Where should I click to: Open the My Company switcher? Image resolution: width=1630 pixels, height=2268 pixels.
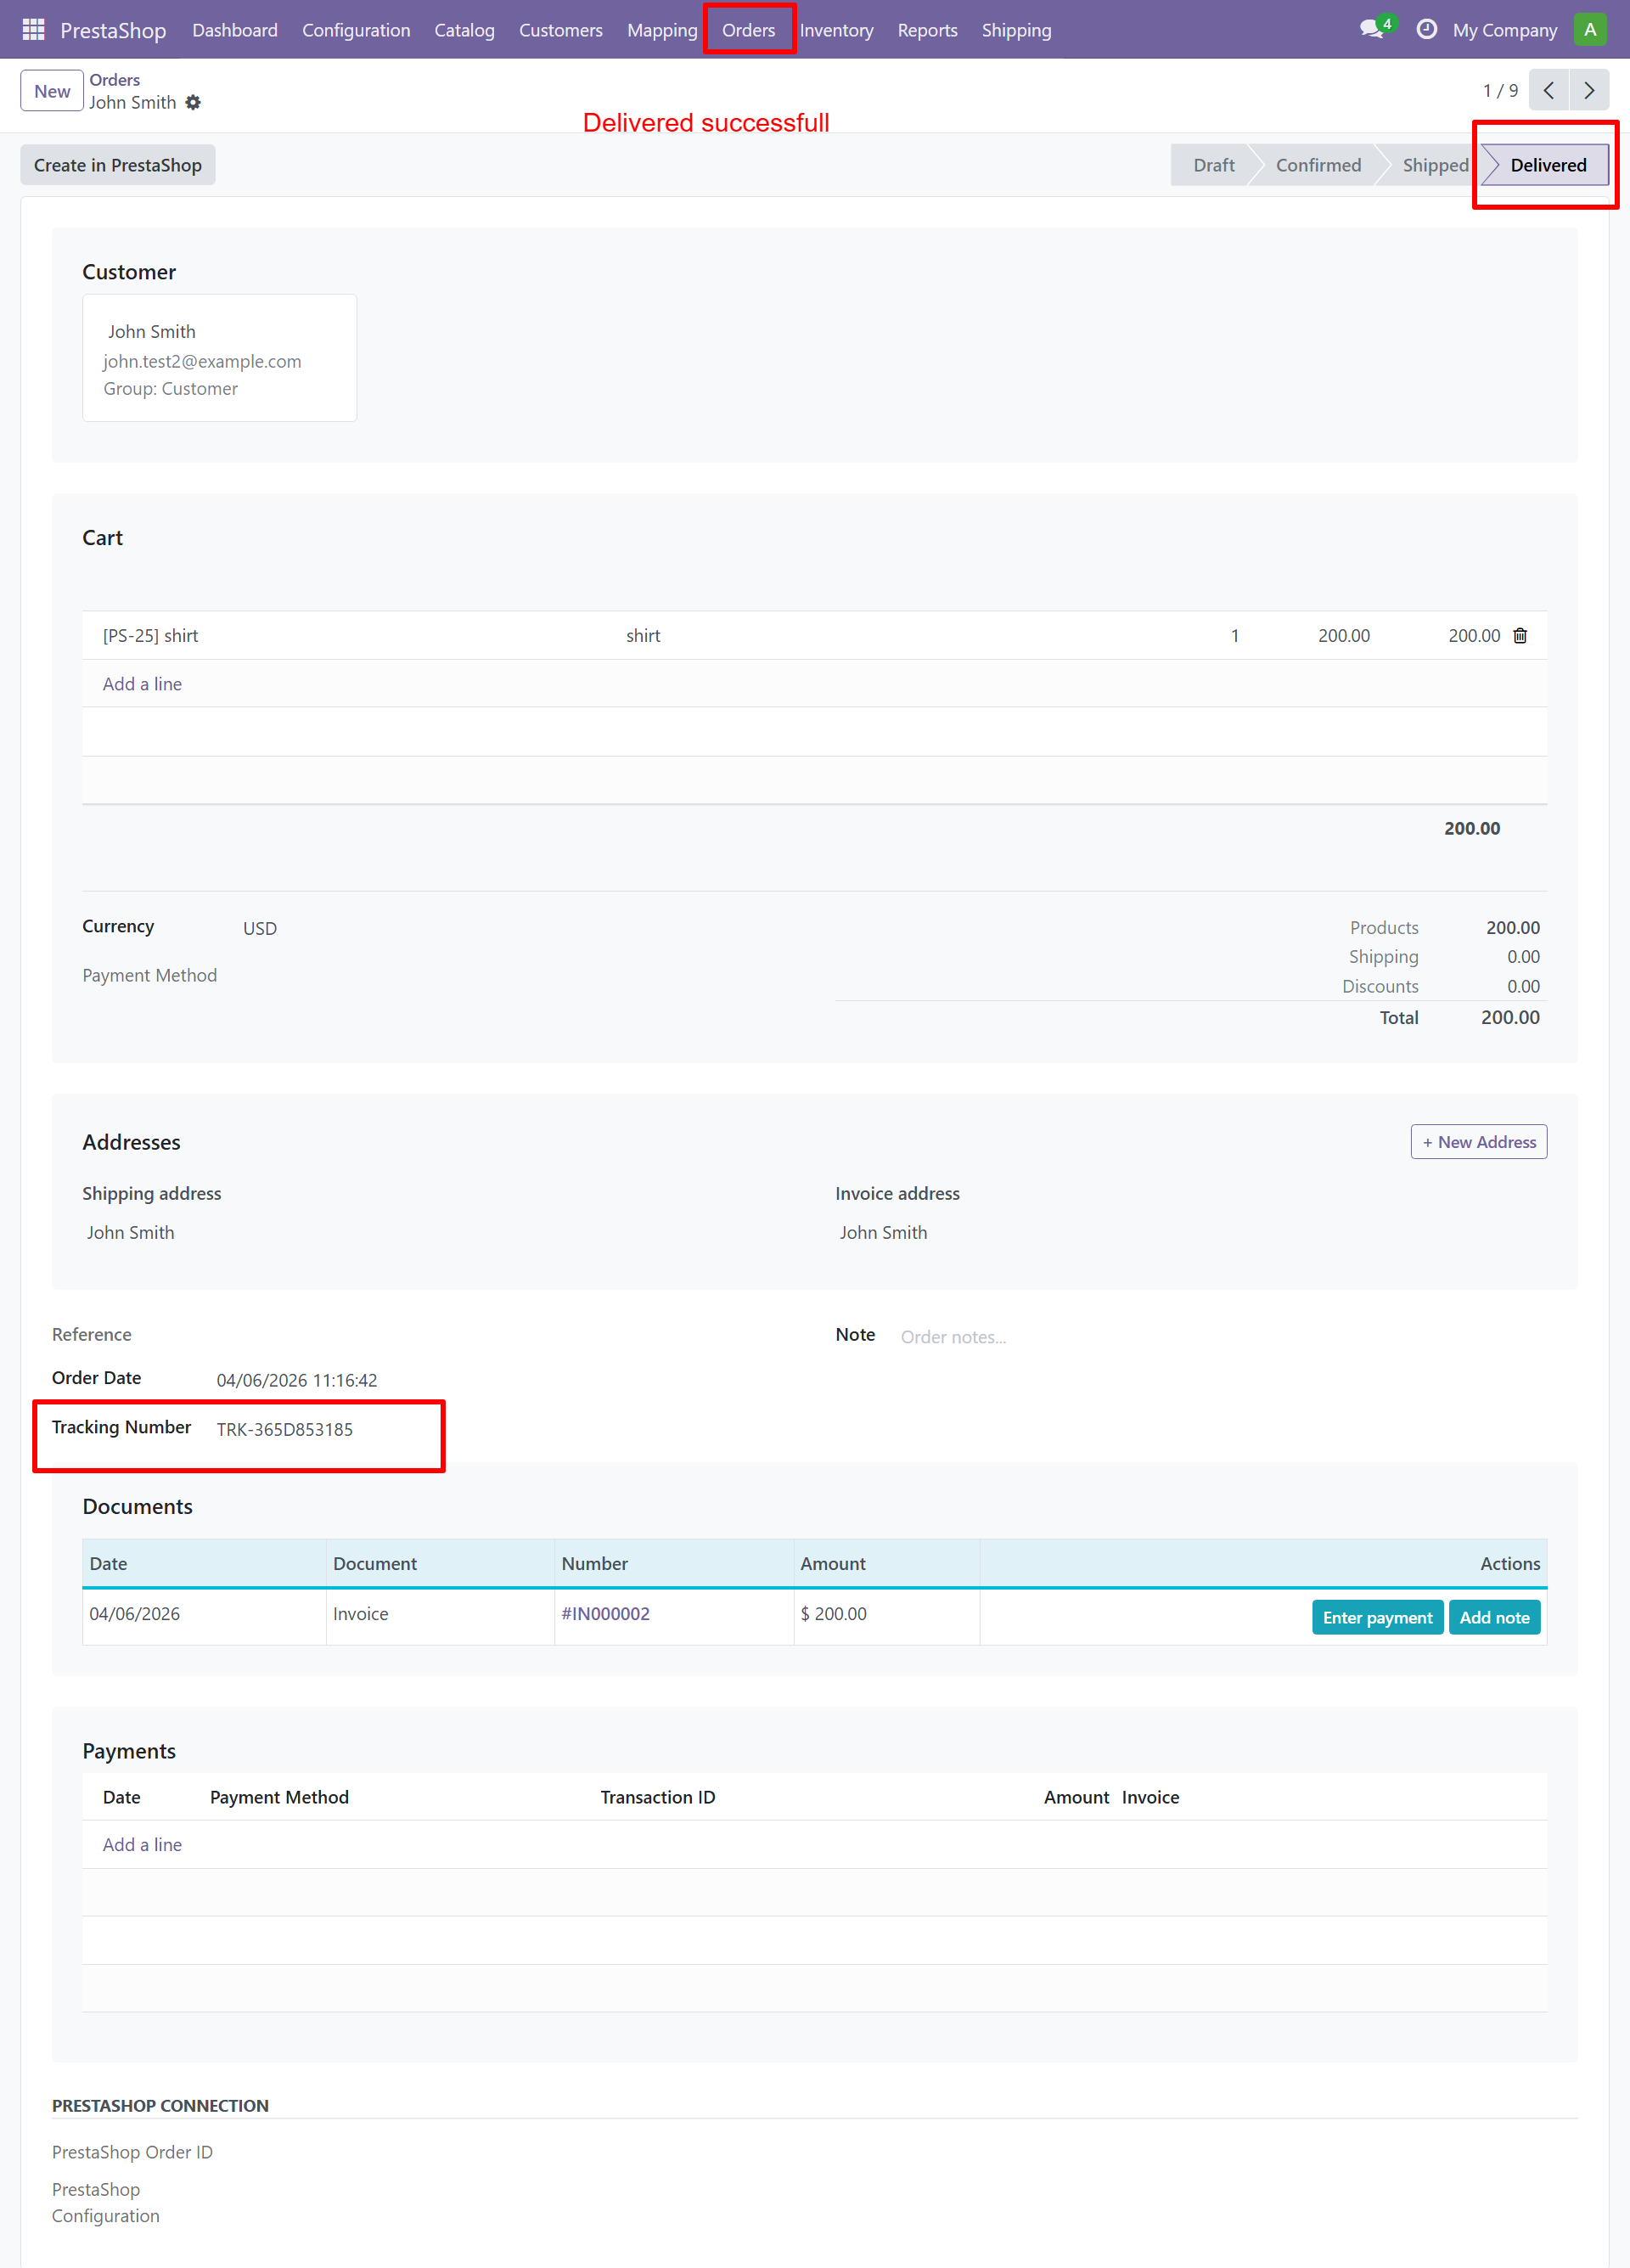(1504, 30)
